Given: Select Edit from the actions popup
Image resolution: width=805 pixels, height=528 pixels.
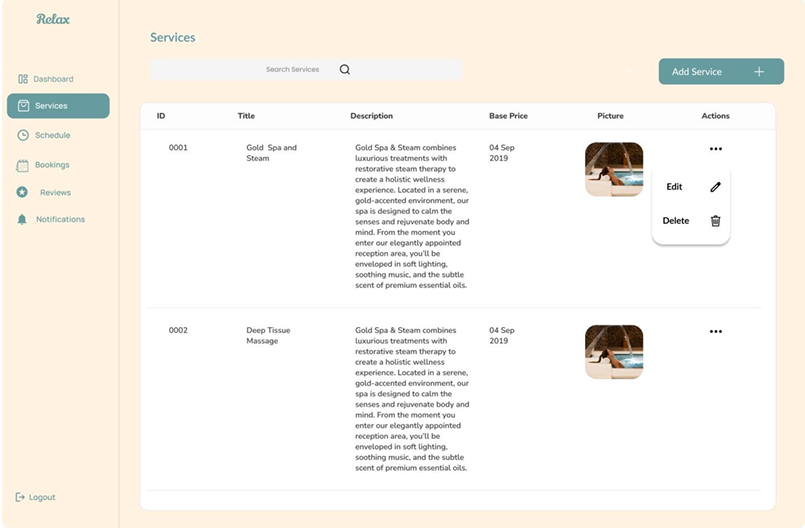Looking at the screenshot, I should [x=675, y=187].
